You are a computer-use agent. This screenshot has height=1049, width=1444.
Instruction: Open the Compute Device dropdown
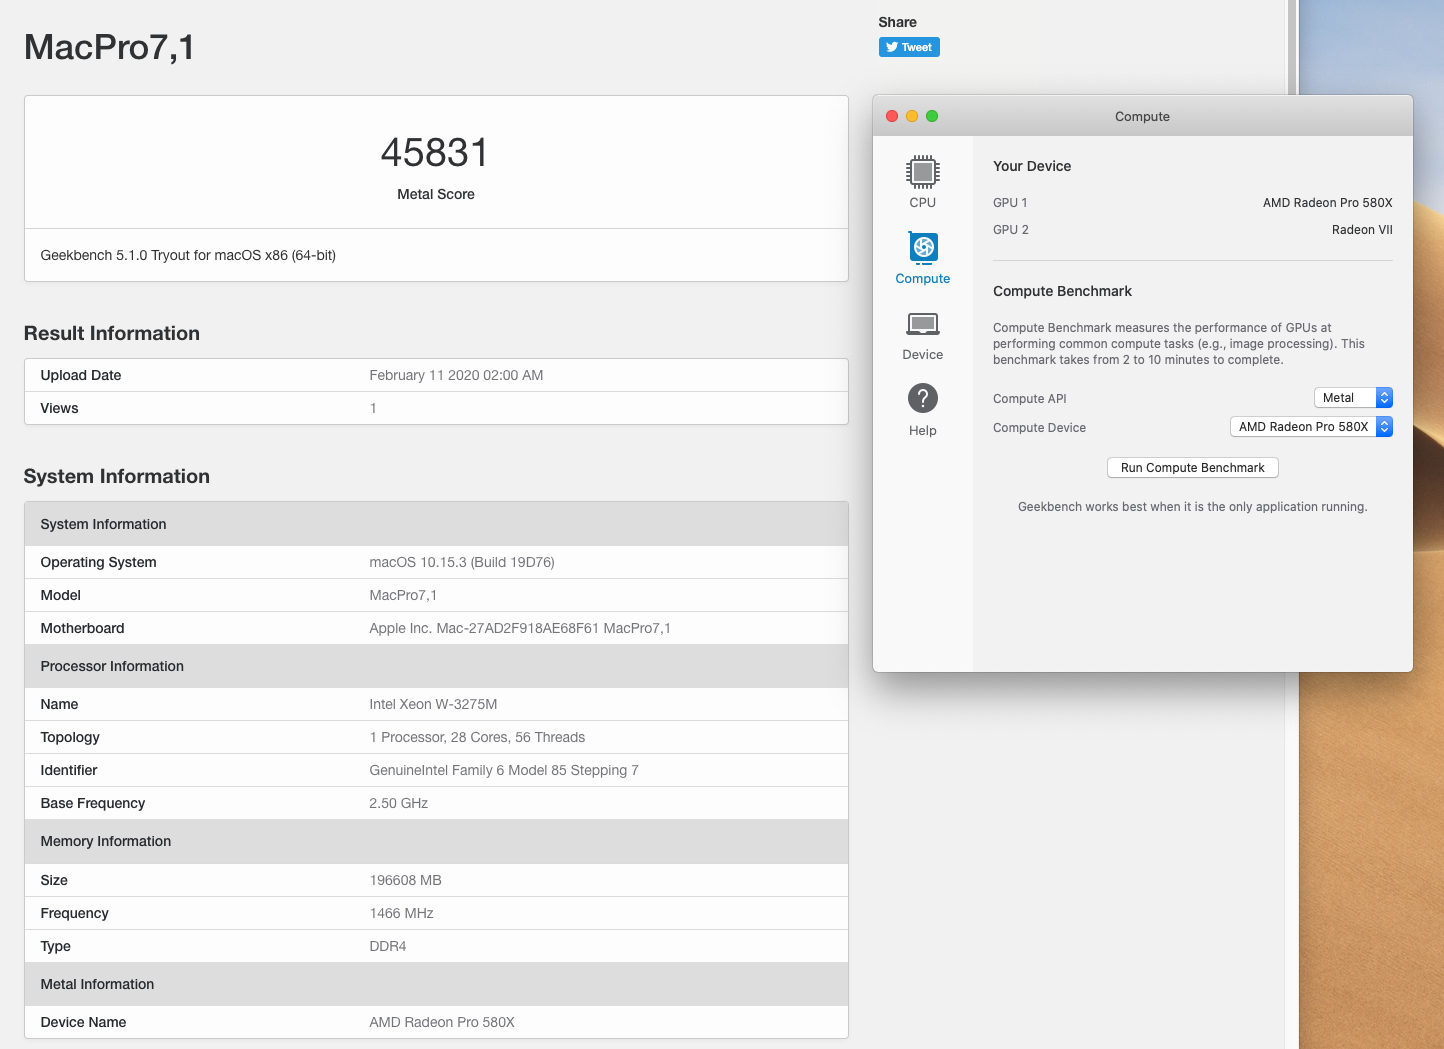[1311, 427]
